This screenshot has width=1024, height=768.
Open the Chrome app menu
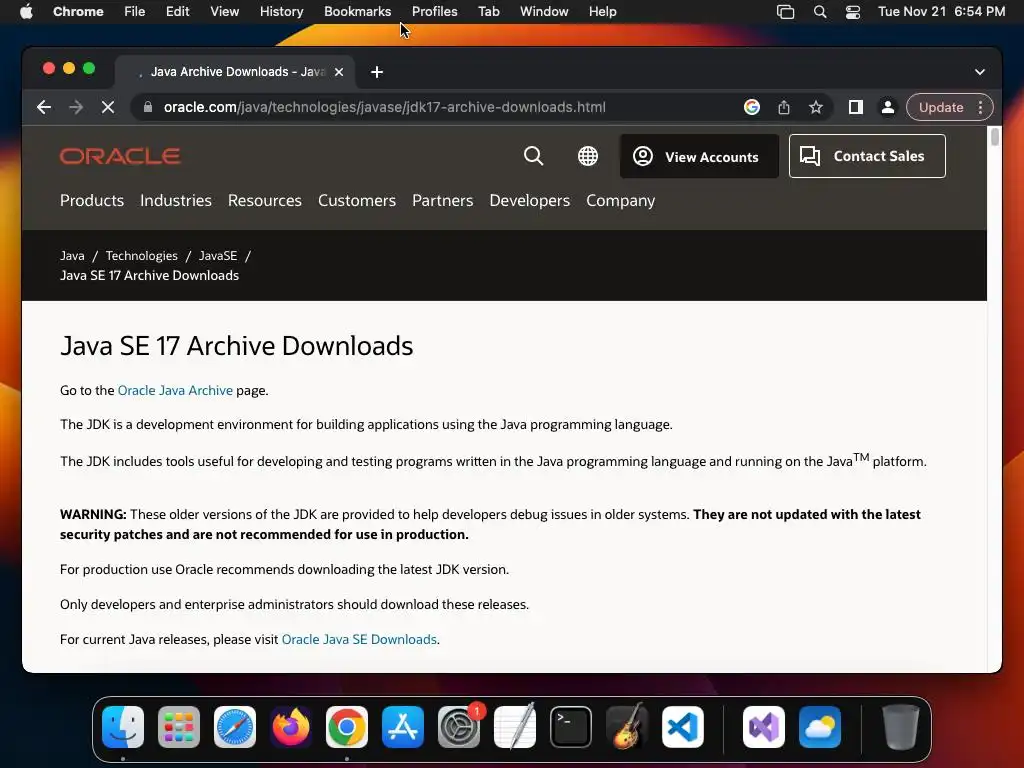(78, 12)
